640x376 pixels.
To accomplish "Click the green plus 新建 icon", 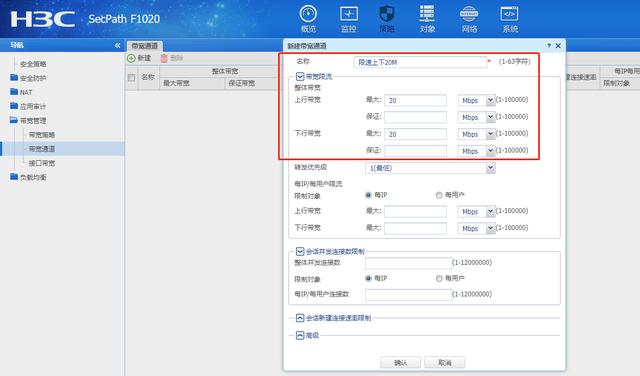I will click(x=131, y=58).
